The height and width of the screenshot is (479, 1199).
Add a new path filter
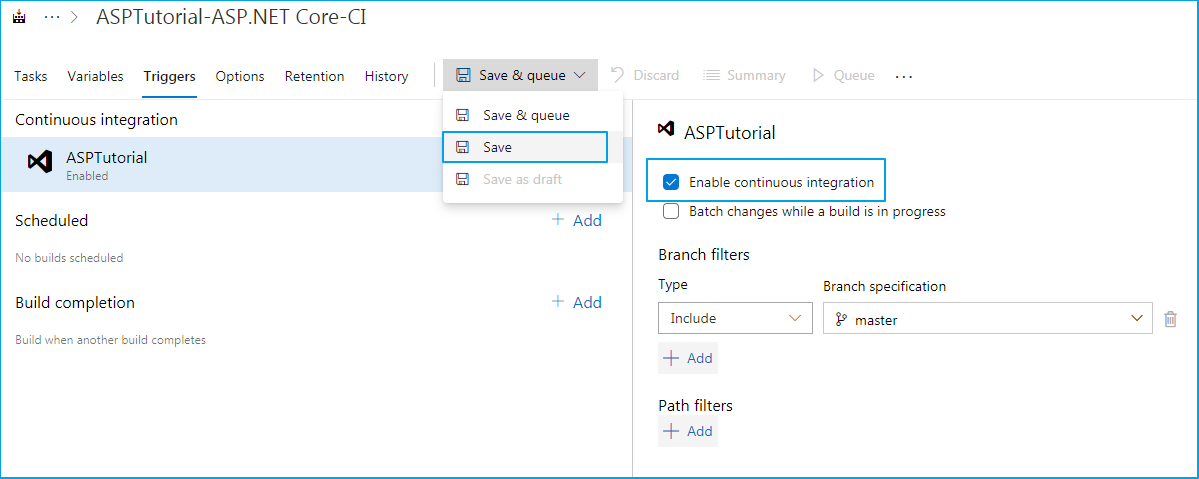[x=688, y=431]
